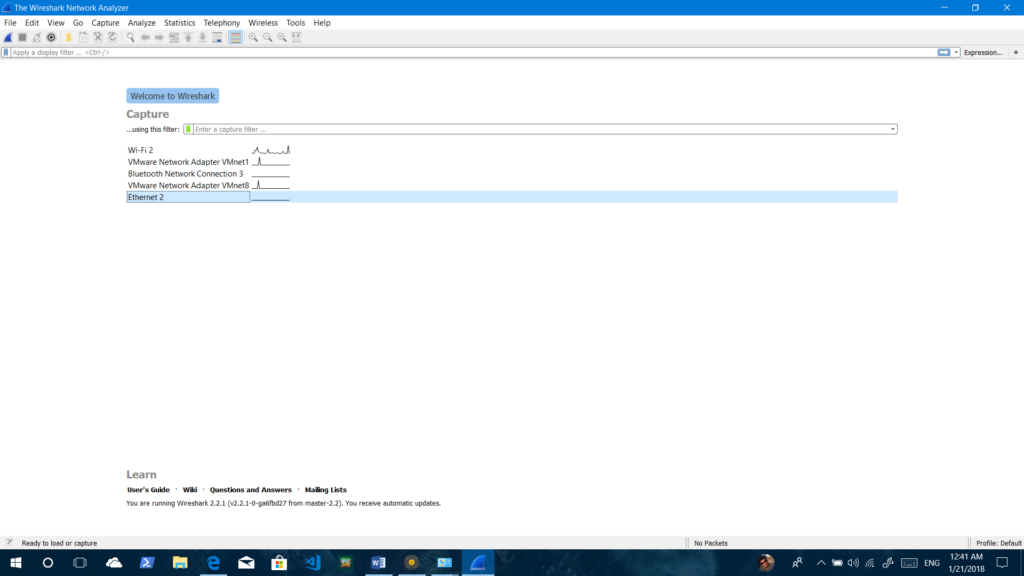Image resolution: width=1024 pixels, height=576 pixels.
Task: Start capturing packets with the shark fin icon
Action: pyautogui.click(x=8, y=37)
